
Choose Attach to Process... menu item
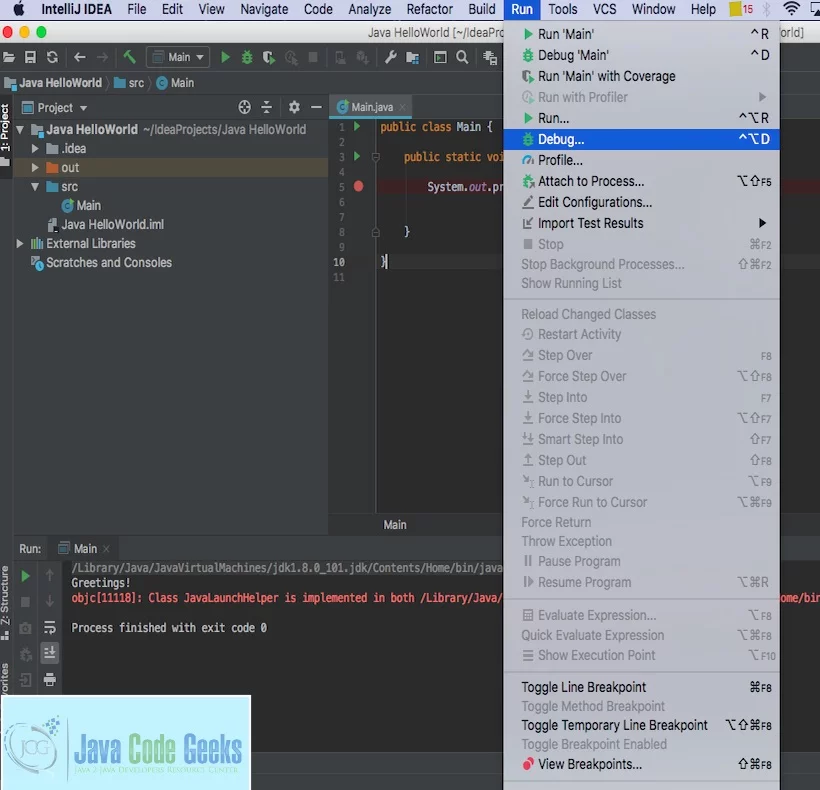click(x=641, y=181)
